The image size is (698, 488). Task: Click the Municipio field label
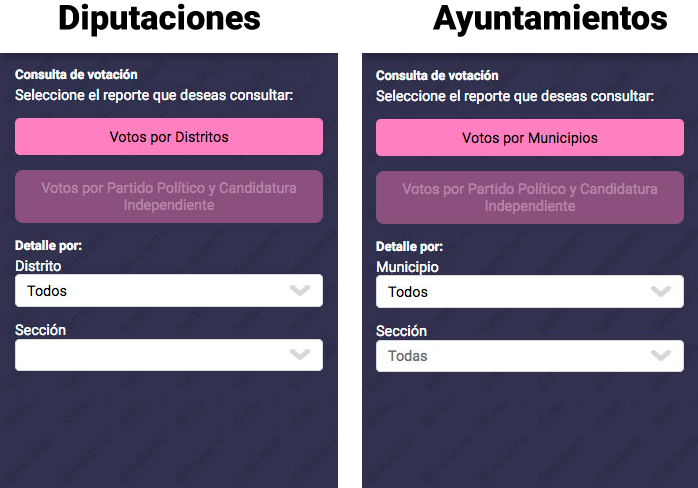click(x=407, y=267)
